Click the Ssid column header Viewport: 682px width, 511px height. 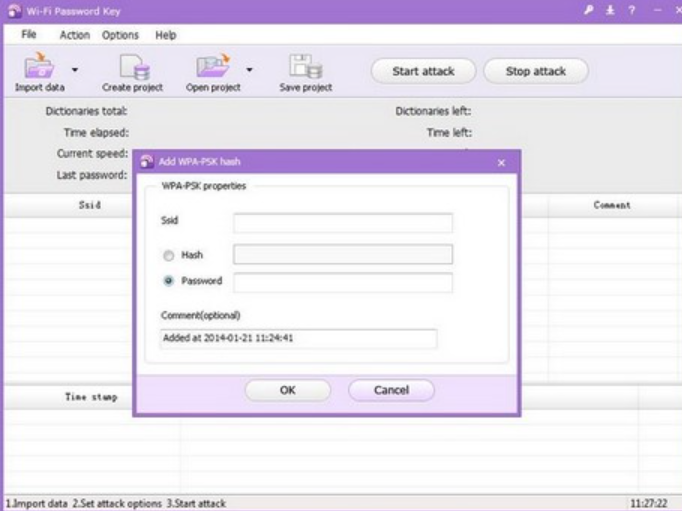pyautogui.click(x=90, y=205)
